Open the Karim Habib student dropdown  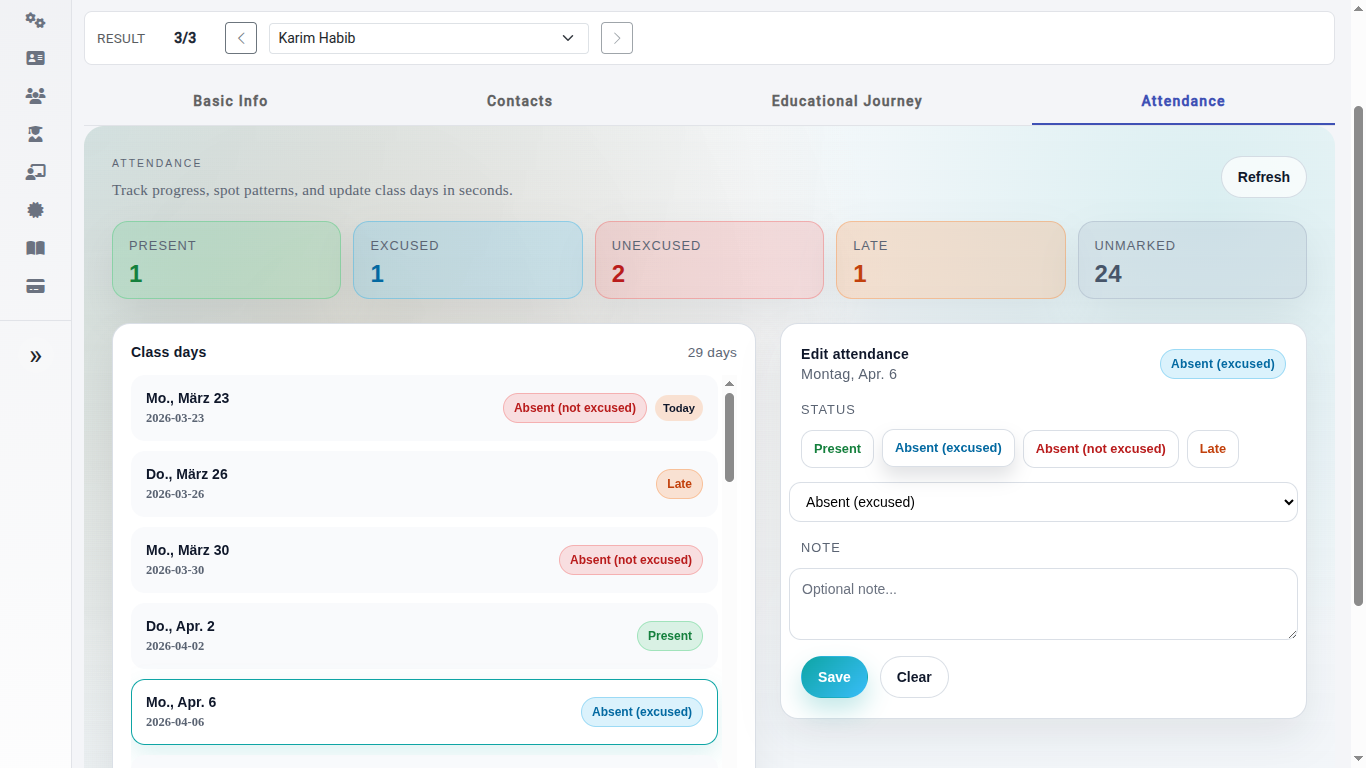(x=428, y=38)
